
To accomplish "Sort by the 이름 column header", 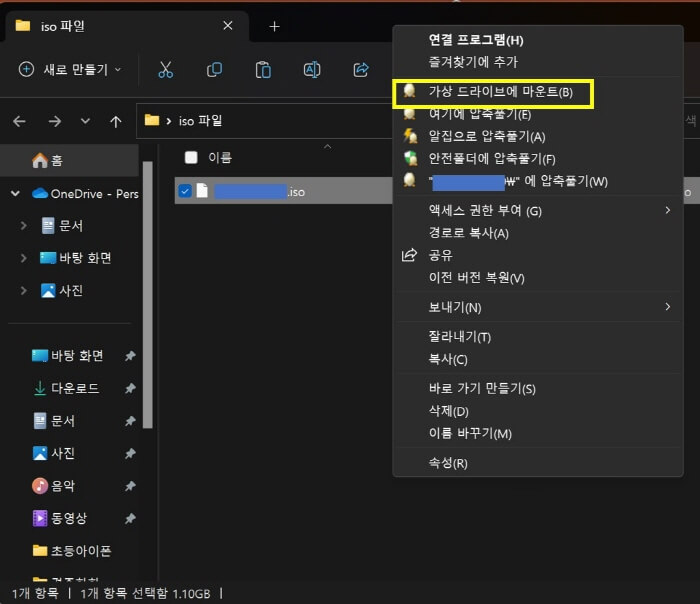I will click(220, 158).
